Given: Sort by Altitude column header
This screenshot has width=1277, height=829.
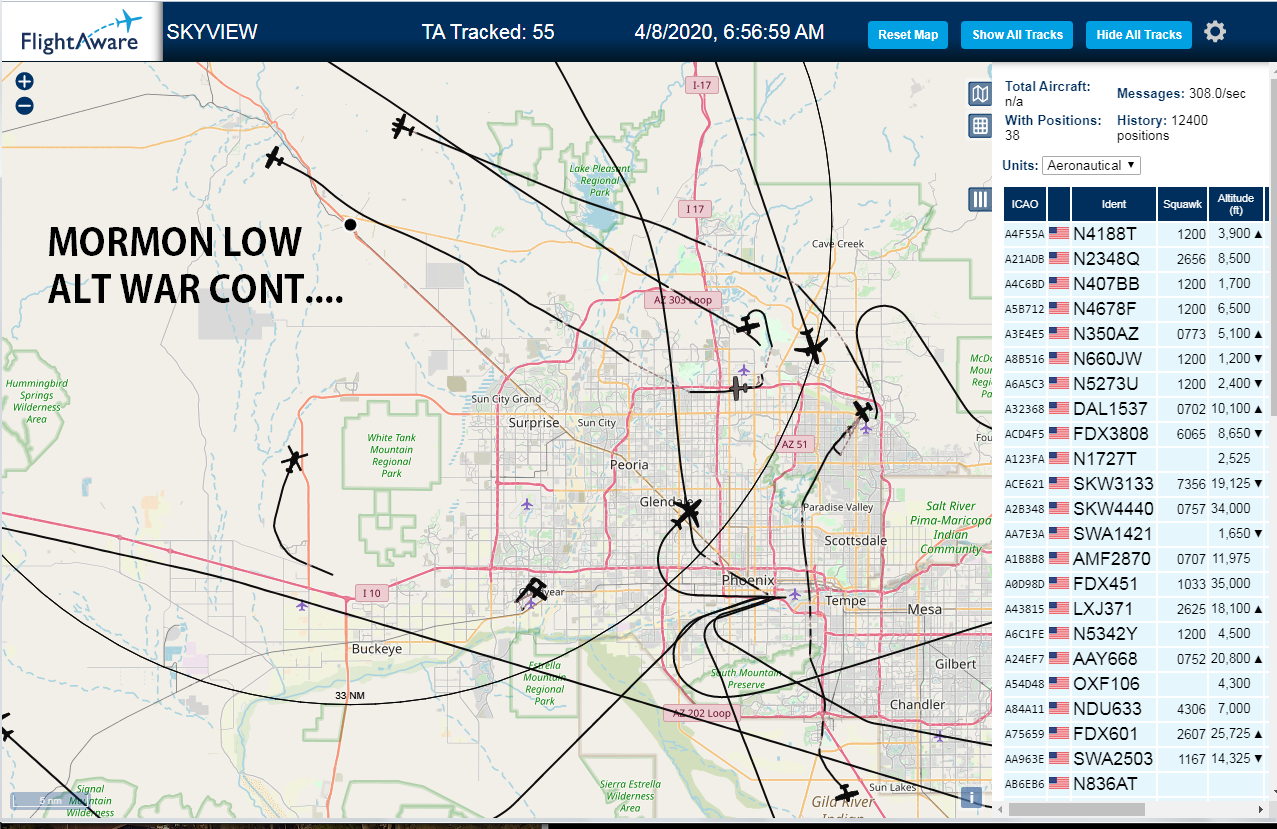Looking at the screenshot, I should pyautogui.click(x=1236, y=204).
